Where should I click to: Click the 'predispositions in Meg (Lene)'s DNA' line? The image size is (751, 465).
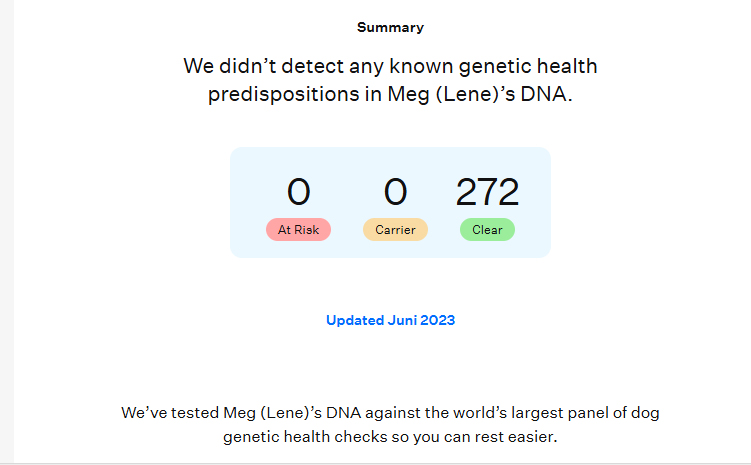click(390, 94)
